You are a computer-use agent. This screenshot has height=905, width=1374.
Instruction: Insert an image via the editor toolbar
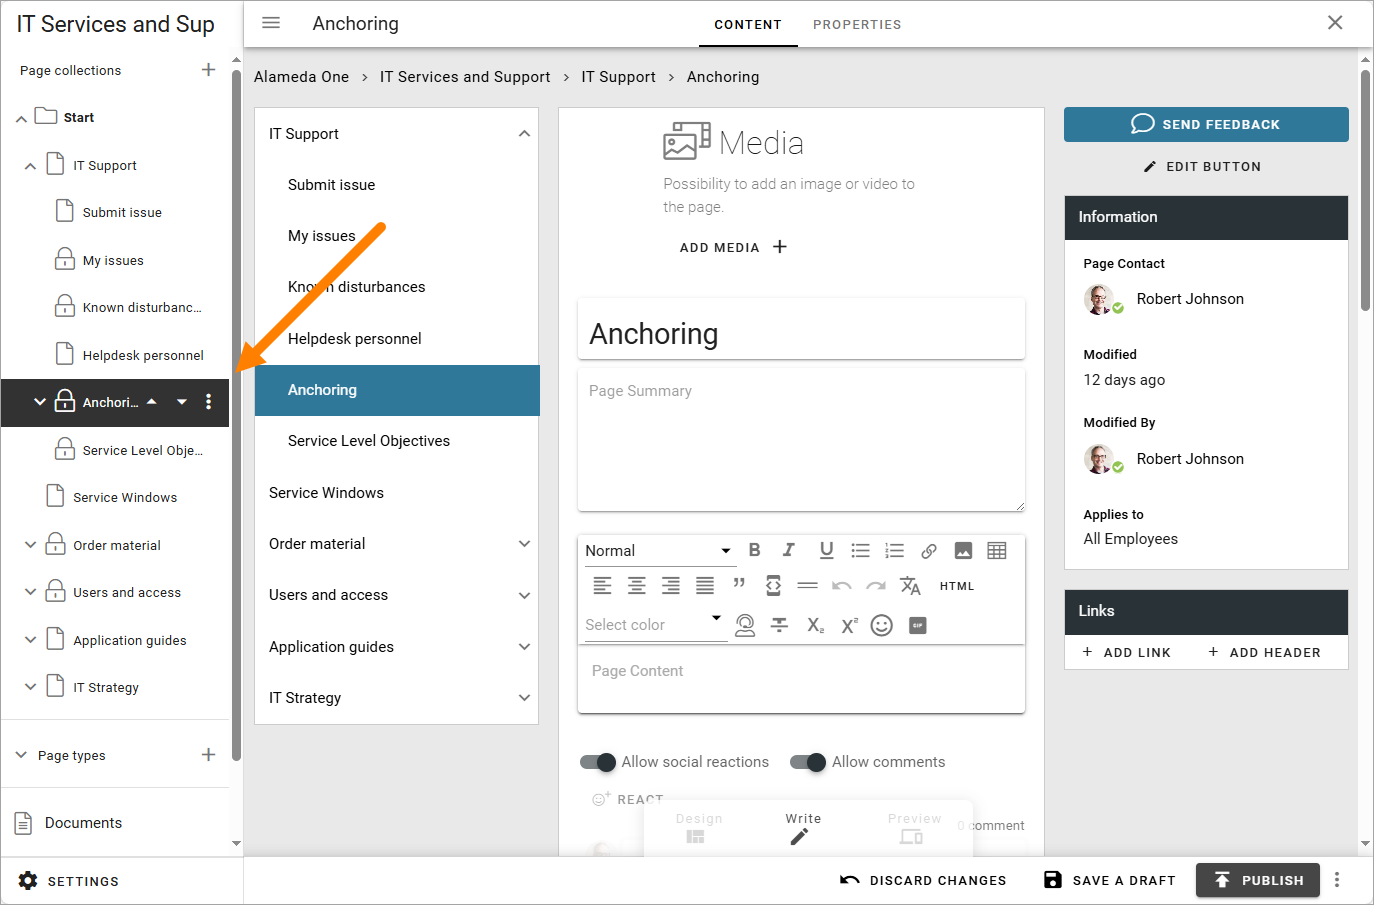pyautogui.click(x=963, y=550)
